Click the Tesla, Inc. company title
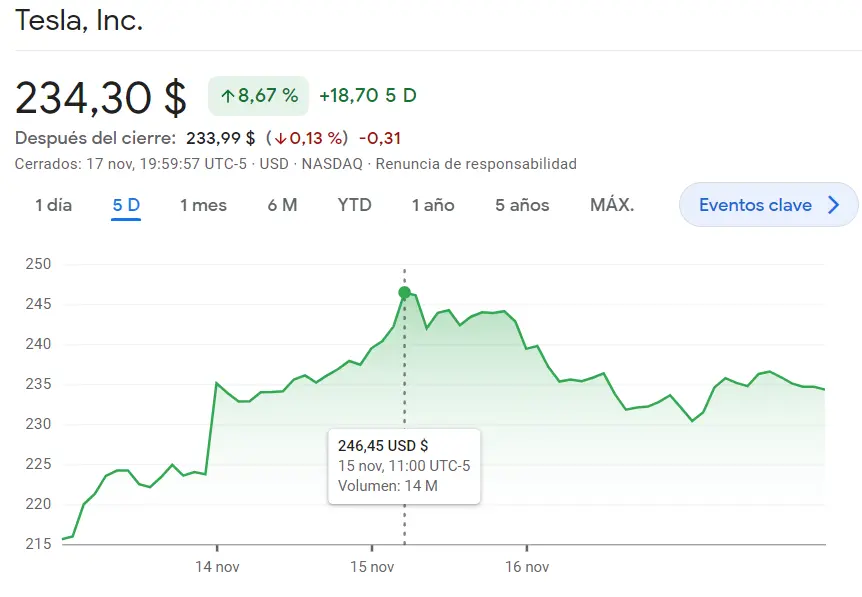This screenshot has width=862, height=597. tap(78, 20)
